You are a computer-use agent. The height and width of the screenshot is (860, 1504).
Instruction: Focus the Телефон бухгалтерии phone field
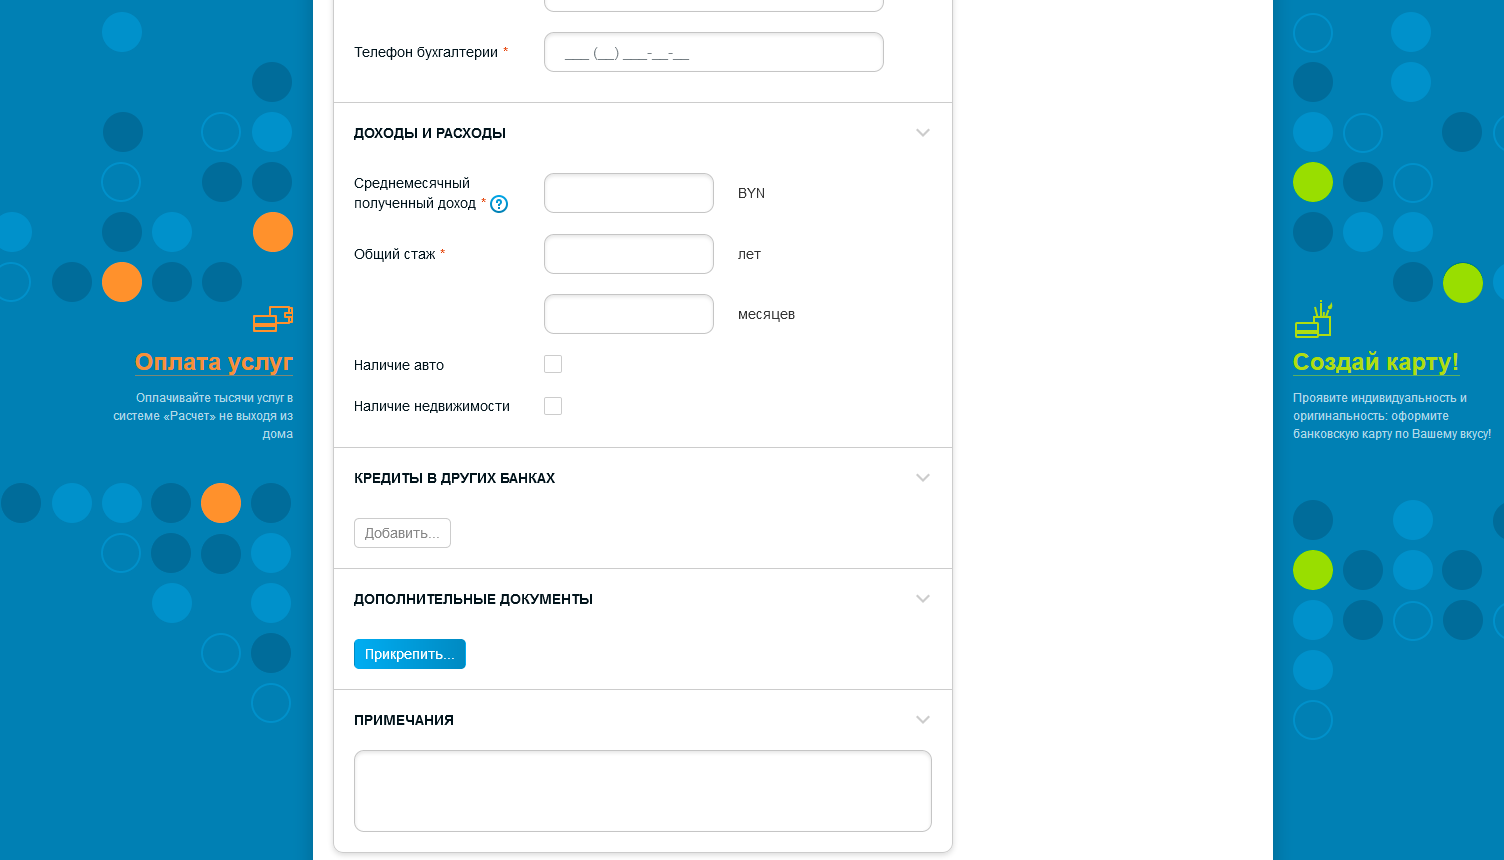click(x=714, y=52)
